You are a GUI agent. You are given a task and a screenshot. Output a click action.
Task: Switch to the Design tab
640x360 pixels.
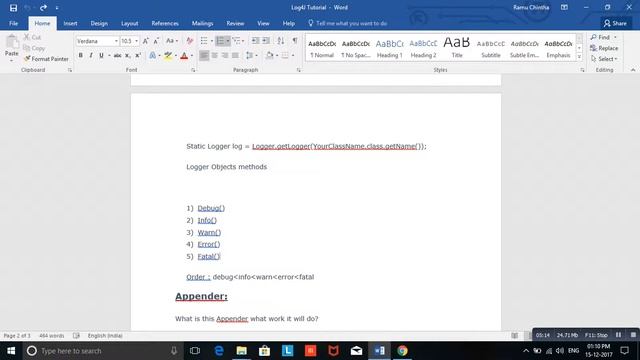click(99, 24)
